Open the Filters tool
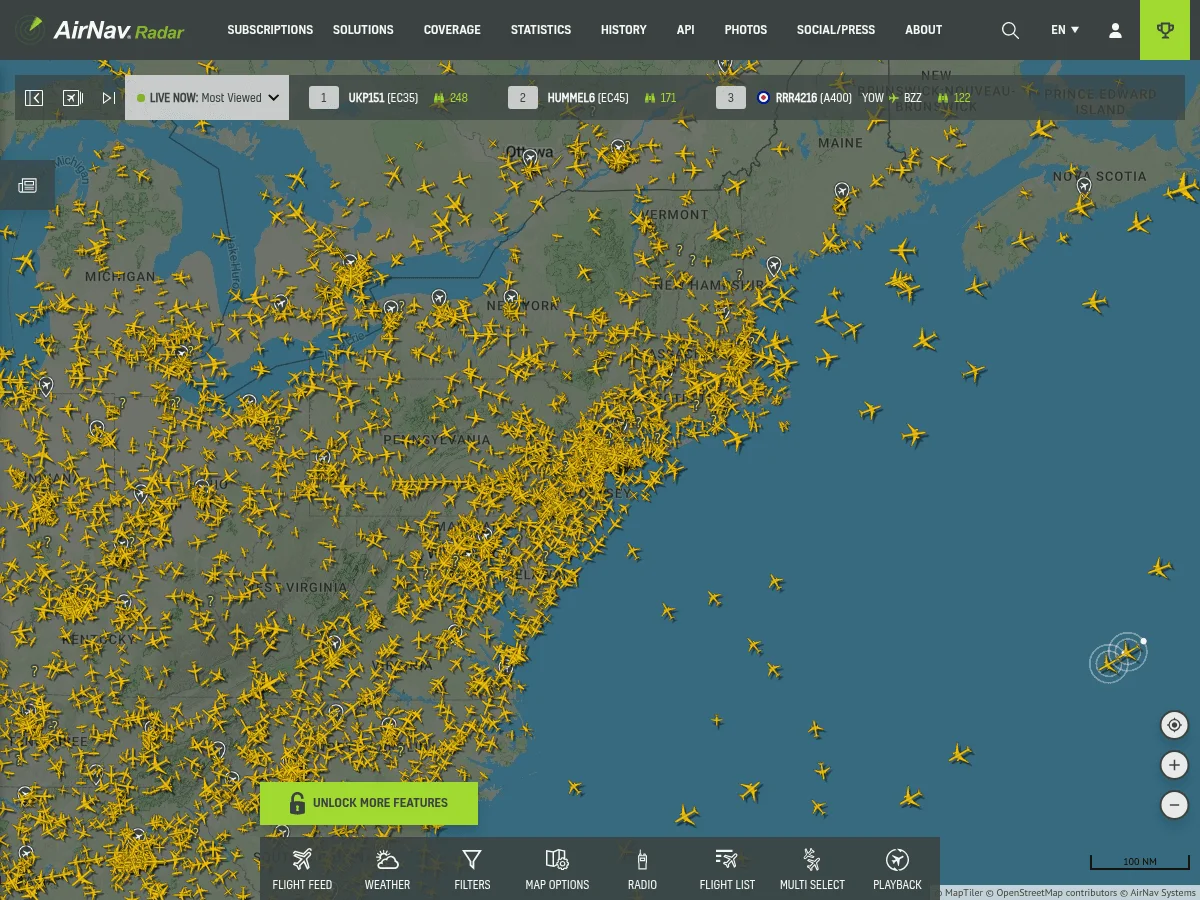The height and width of the screenshot is (900, 1200). (x=472, y=869)
